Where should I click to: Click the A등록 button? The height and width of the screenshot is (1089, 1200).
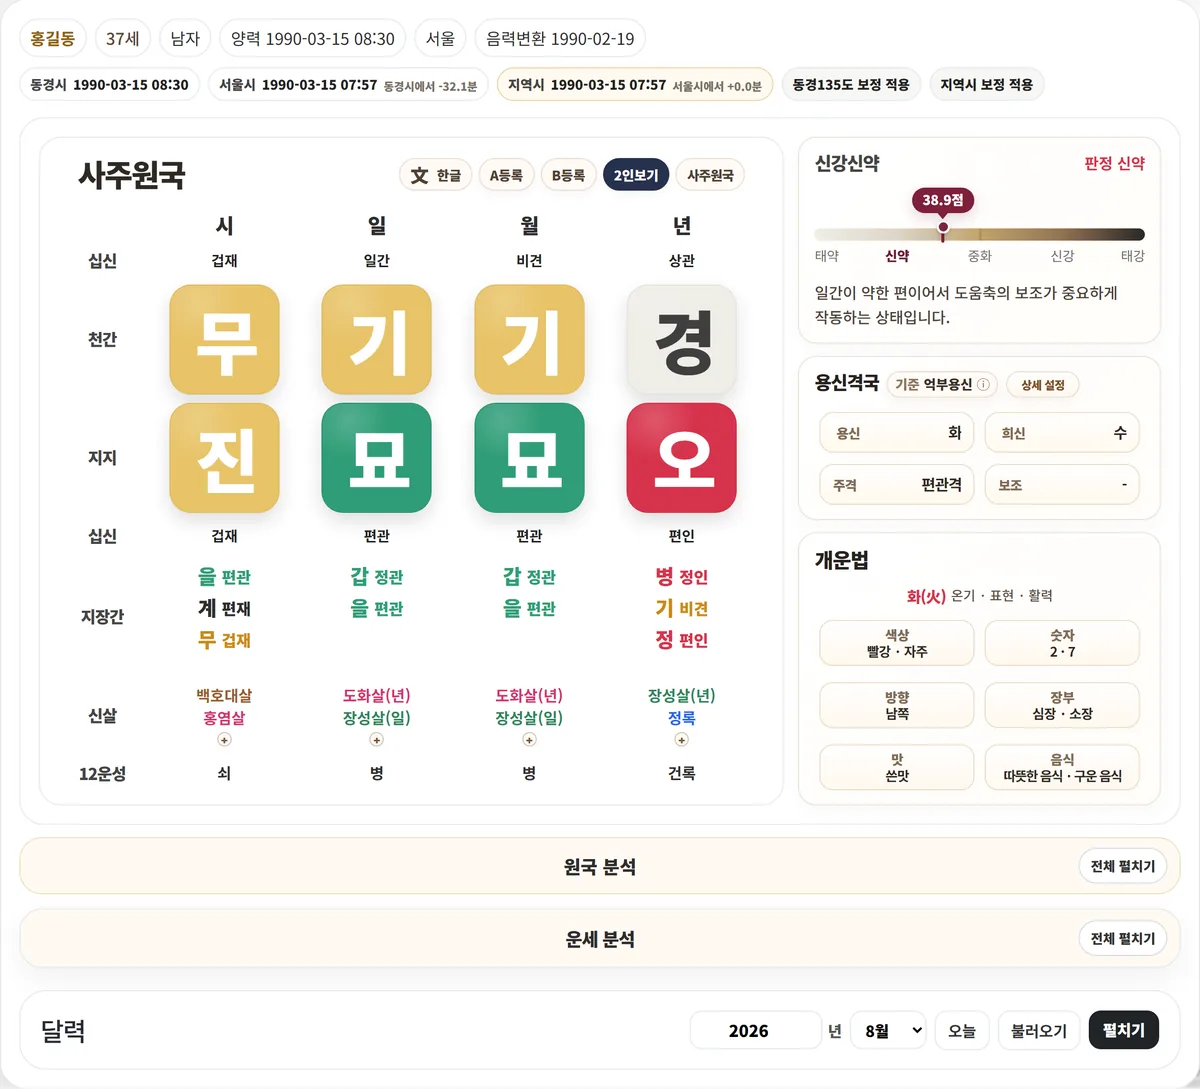point(506,175)
